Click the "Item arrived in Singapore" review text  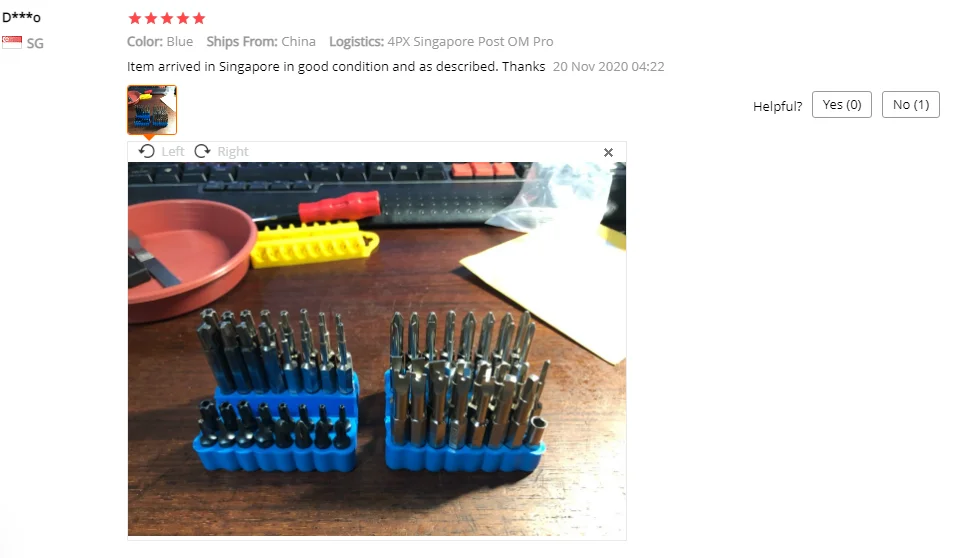(x=336, y=66)
